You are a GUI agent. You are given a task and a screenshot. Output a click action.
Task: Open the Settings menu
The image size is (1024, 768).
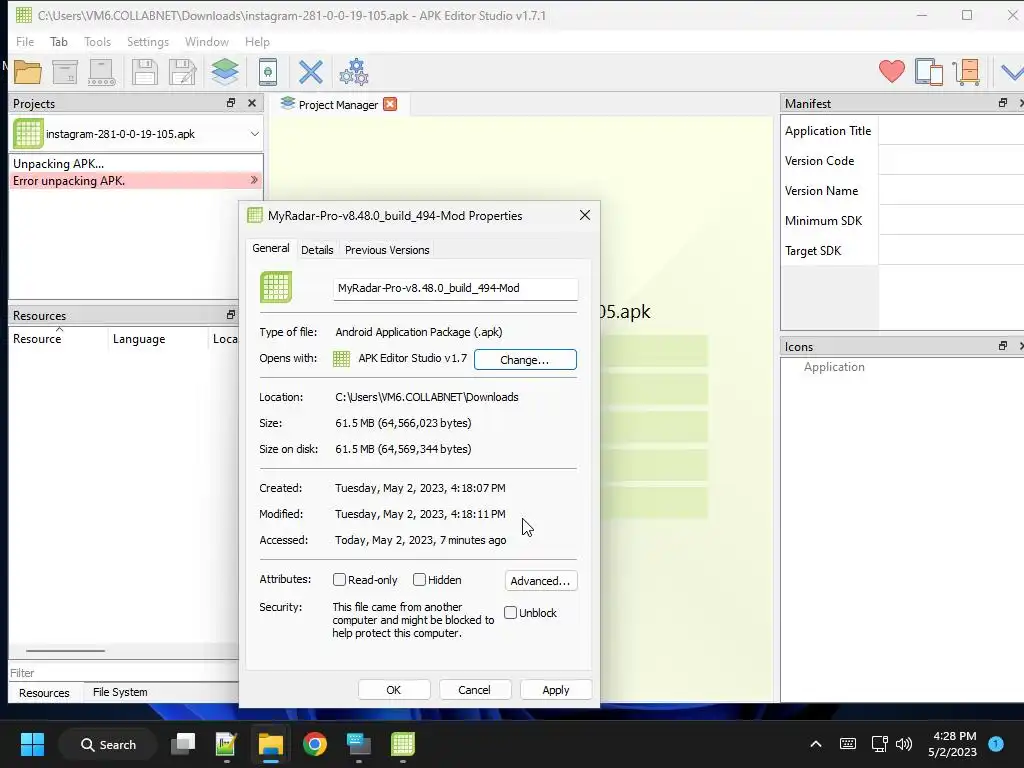(148, 42)
